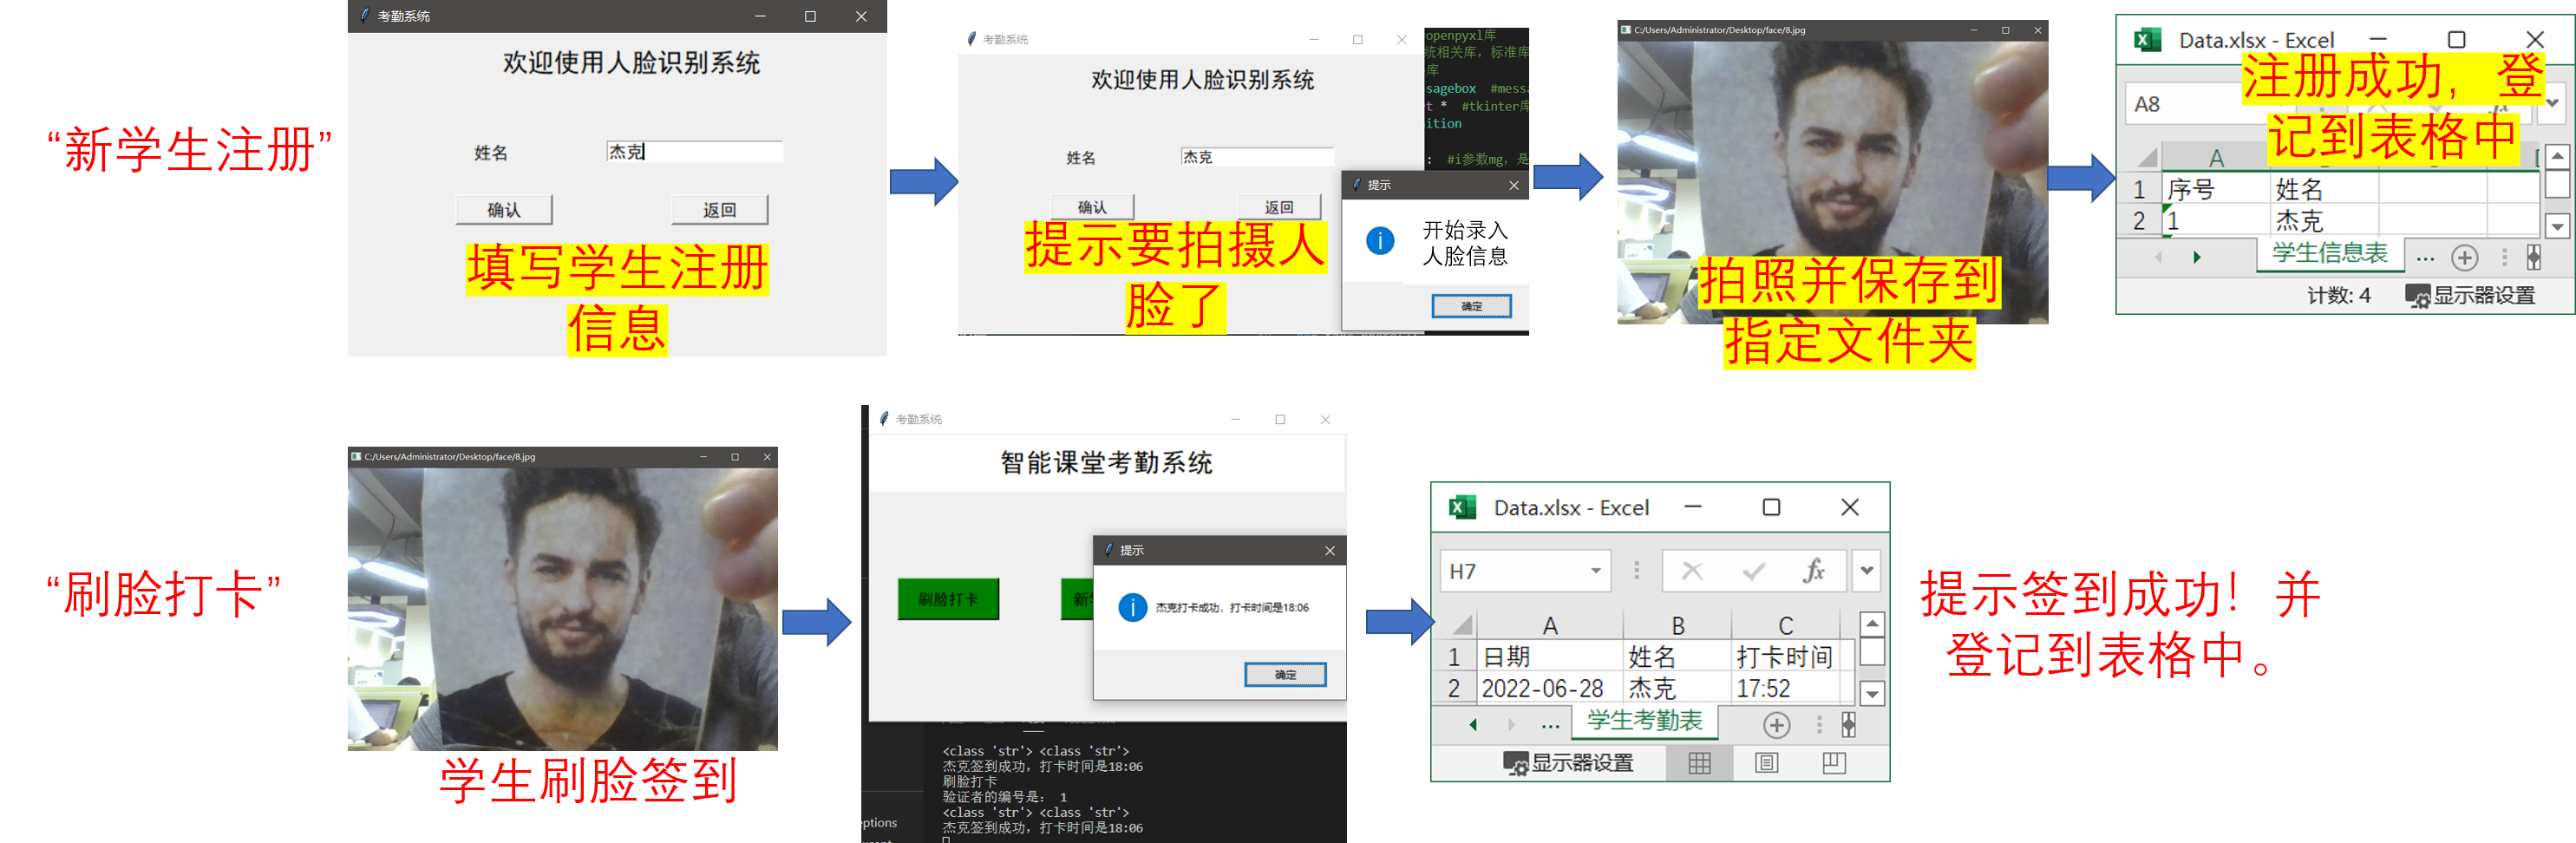
Task: Select the 日期 header cell
Action: (x=1549, y=656)
